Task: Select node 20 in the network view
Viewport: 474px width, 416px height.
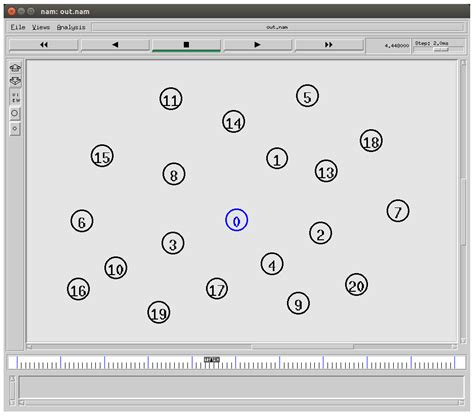Action: tap(356, 285)
